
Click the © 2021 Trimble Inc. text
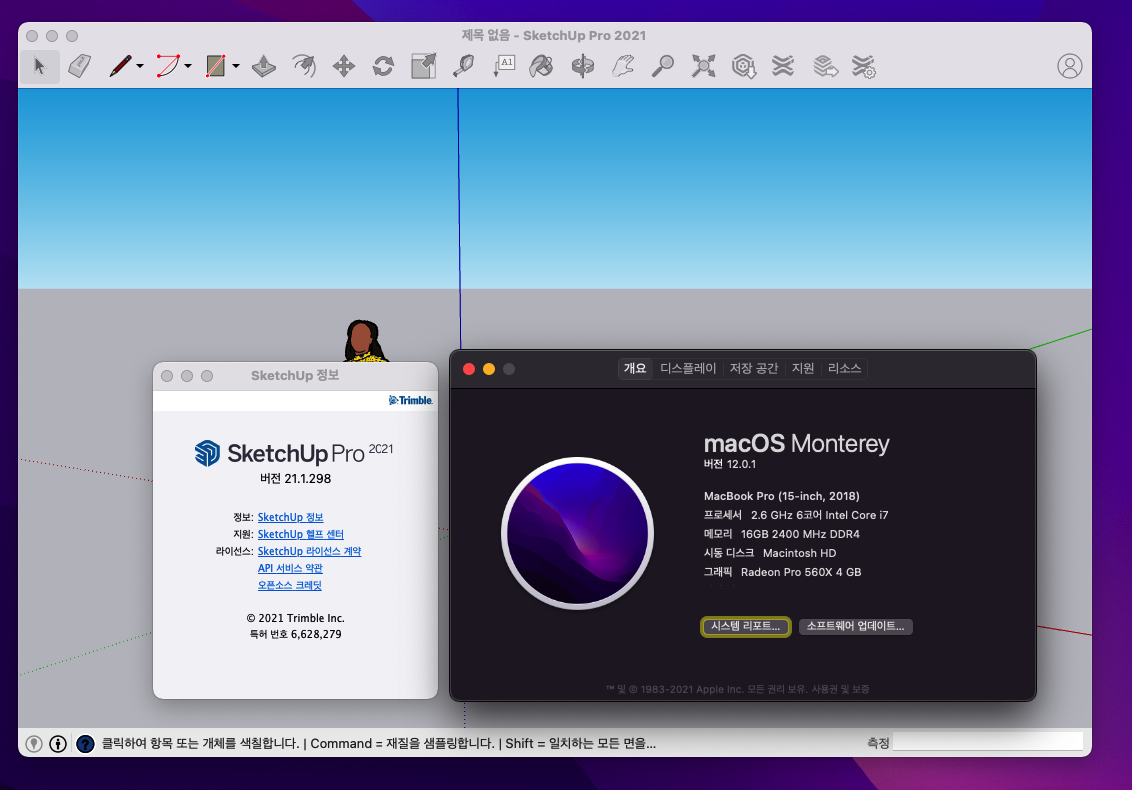(x=295, y=618)
